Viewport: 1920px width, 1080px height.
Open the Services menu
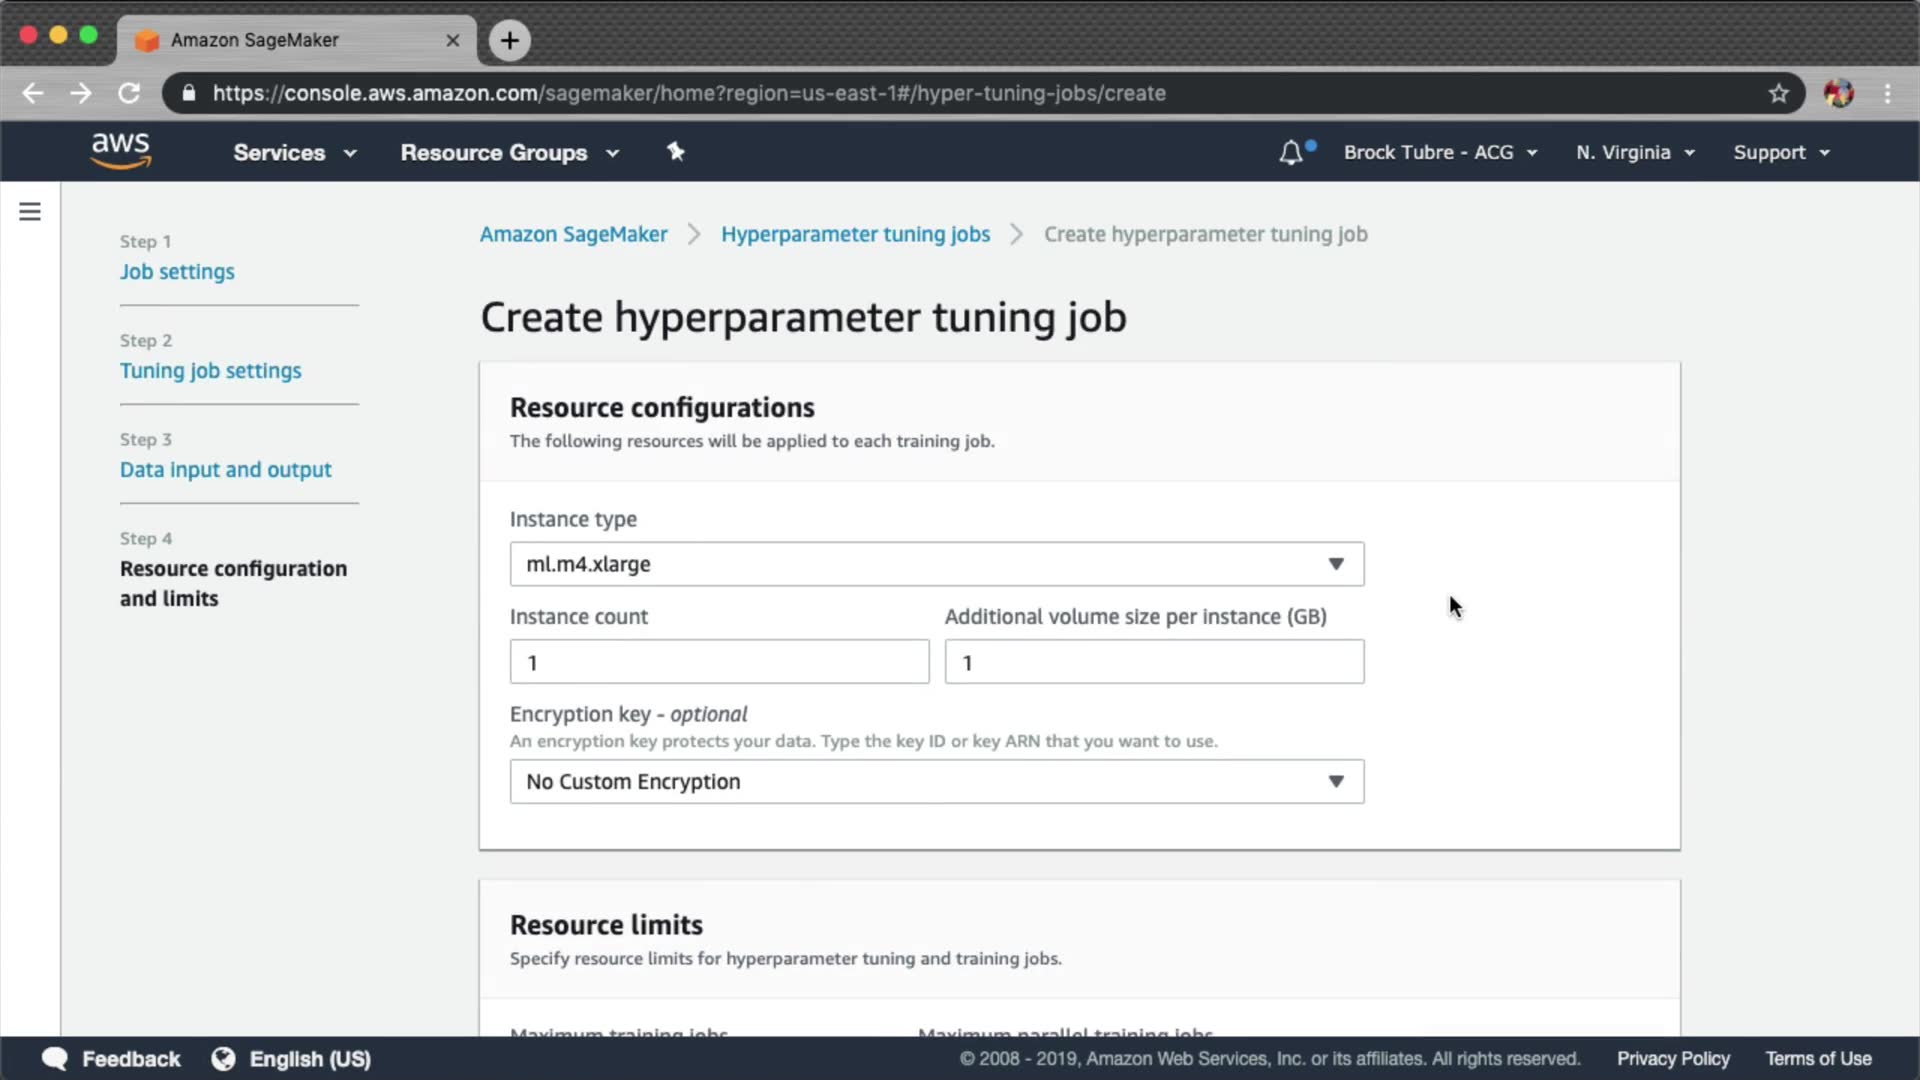pyautogui.click(x=294, y=153)
